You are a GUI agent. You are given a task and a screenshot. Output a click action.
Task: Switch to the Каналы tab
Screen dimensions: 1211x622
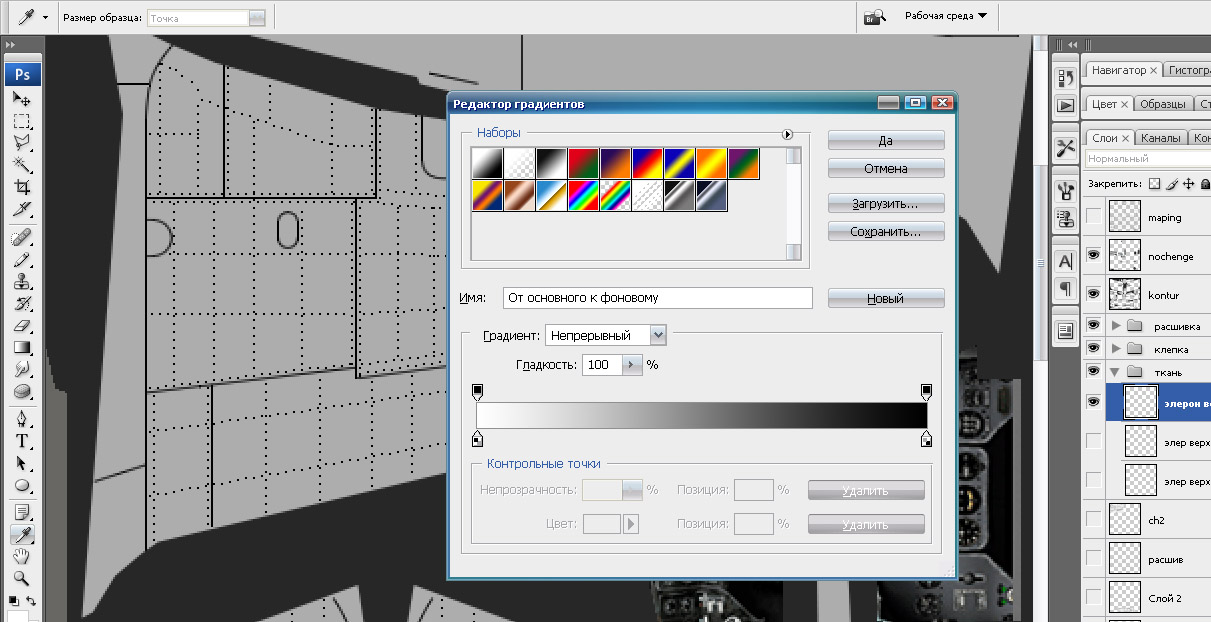tap(1160, 138)
